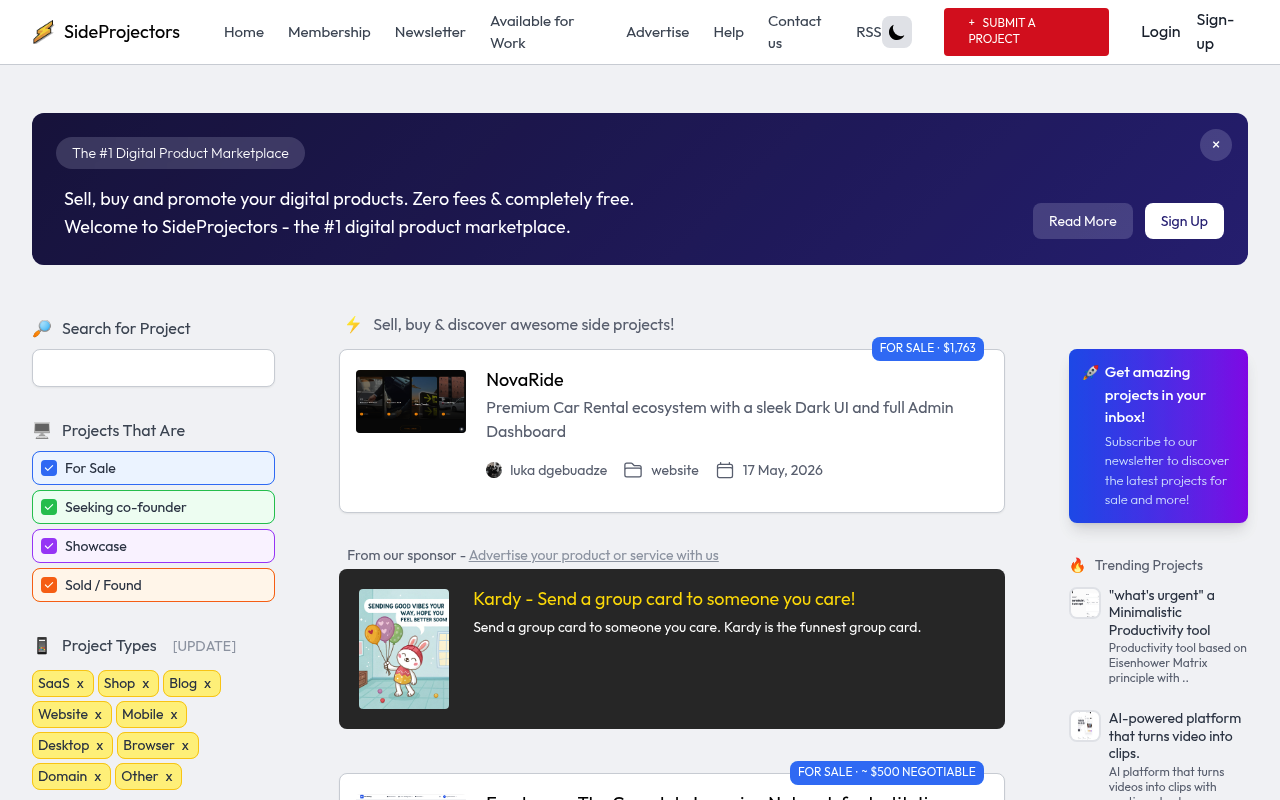Remove the Shop project type tag

tap(145, 684)
